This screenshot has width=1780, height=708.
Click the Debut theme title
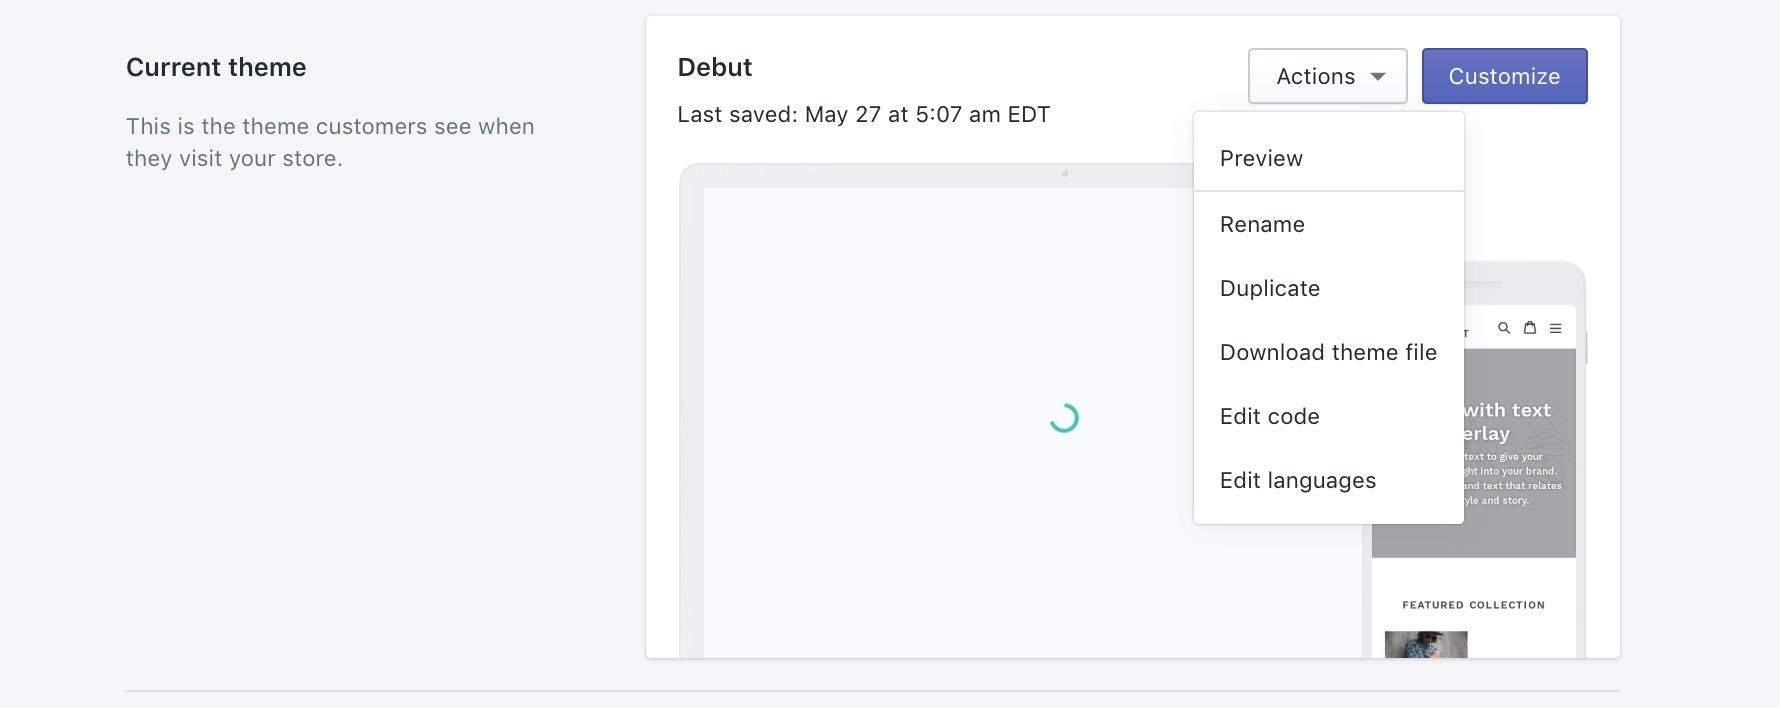click(715, 67)
